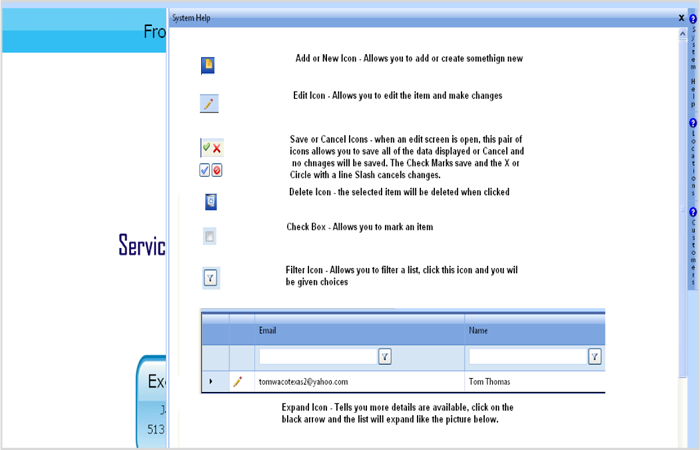Open the System Help side tab
The width and height of the screenshot is (700, 450).
693,62
